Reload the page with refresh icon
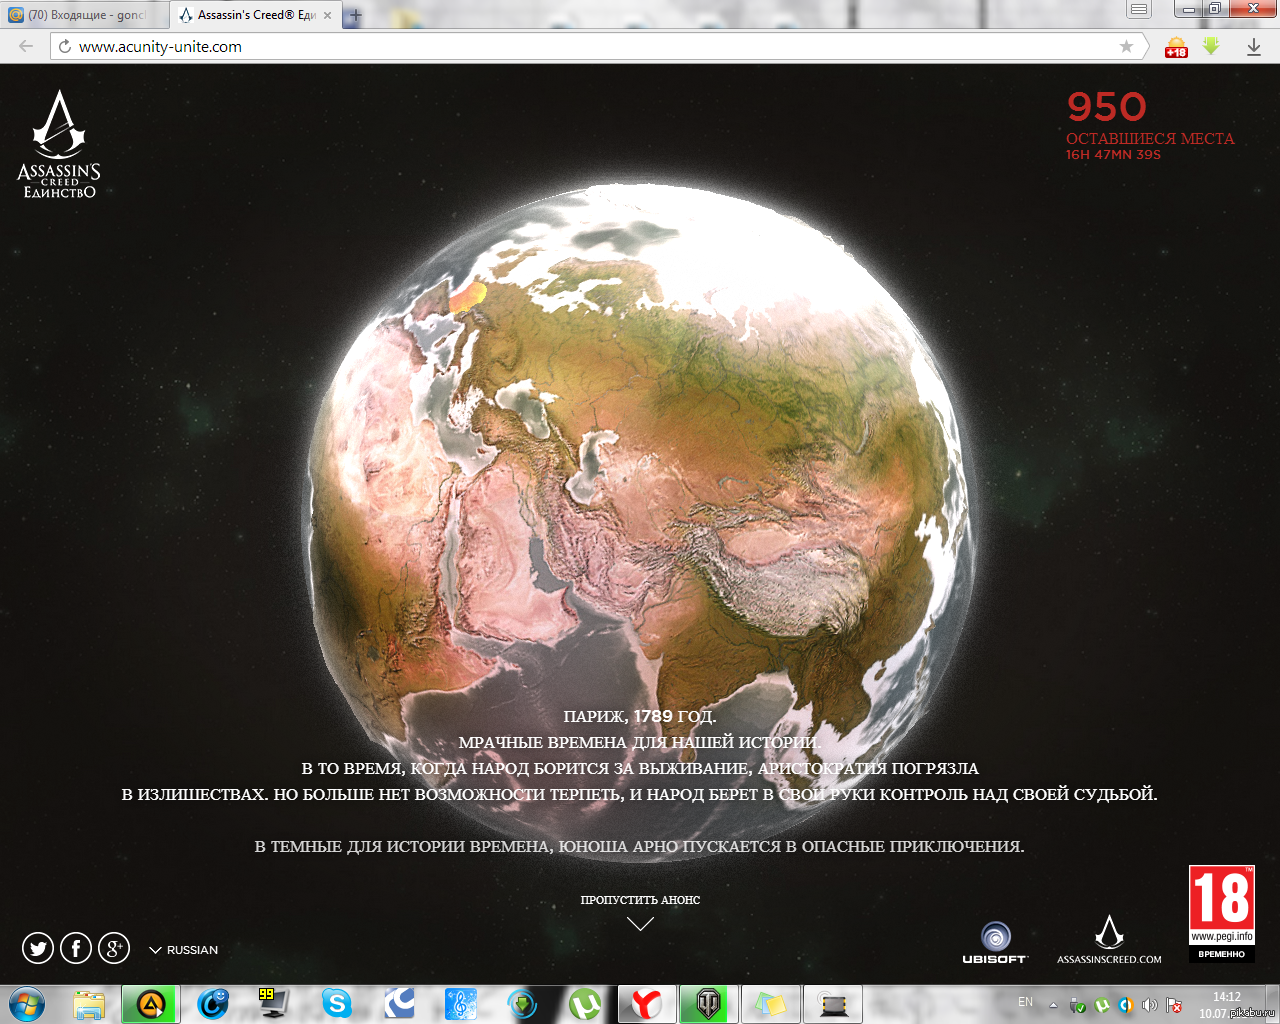 tap(65, 46)
